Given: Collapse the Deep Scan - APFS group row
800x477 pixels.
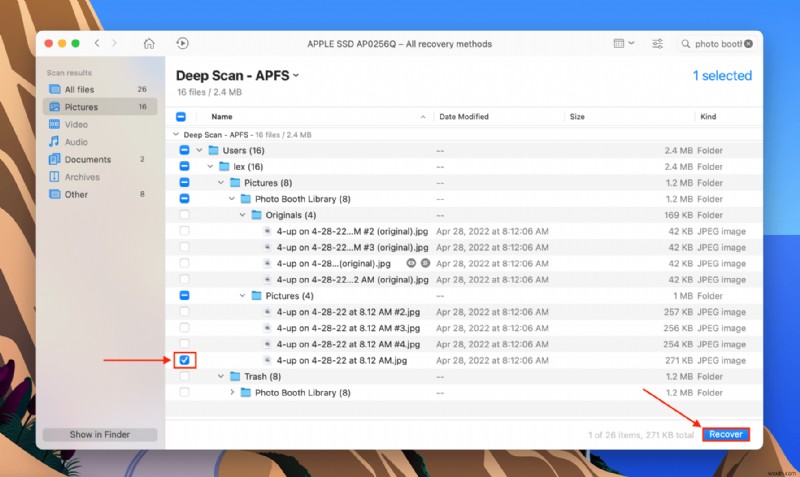Looking at the screenshot, I should pos(176,135).
